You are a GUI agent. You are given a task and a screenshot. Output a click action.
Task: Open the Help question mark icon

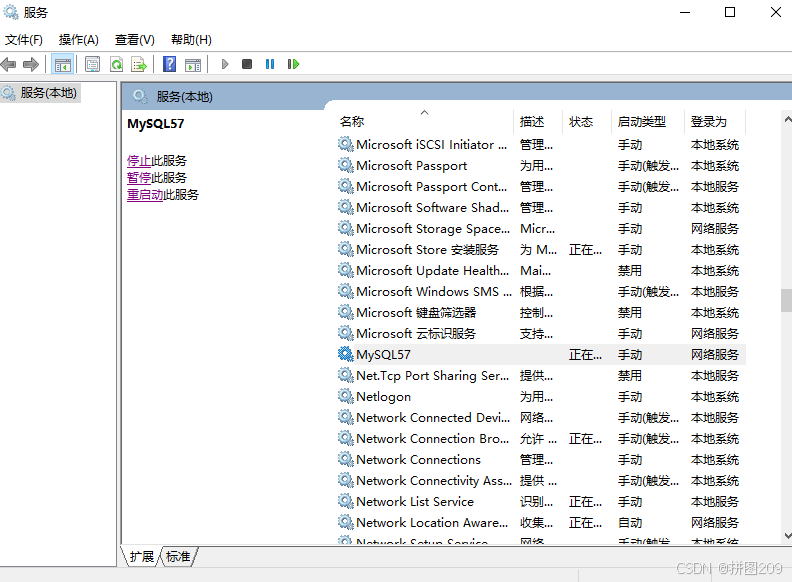[170, 64]
